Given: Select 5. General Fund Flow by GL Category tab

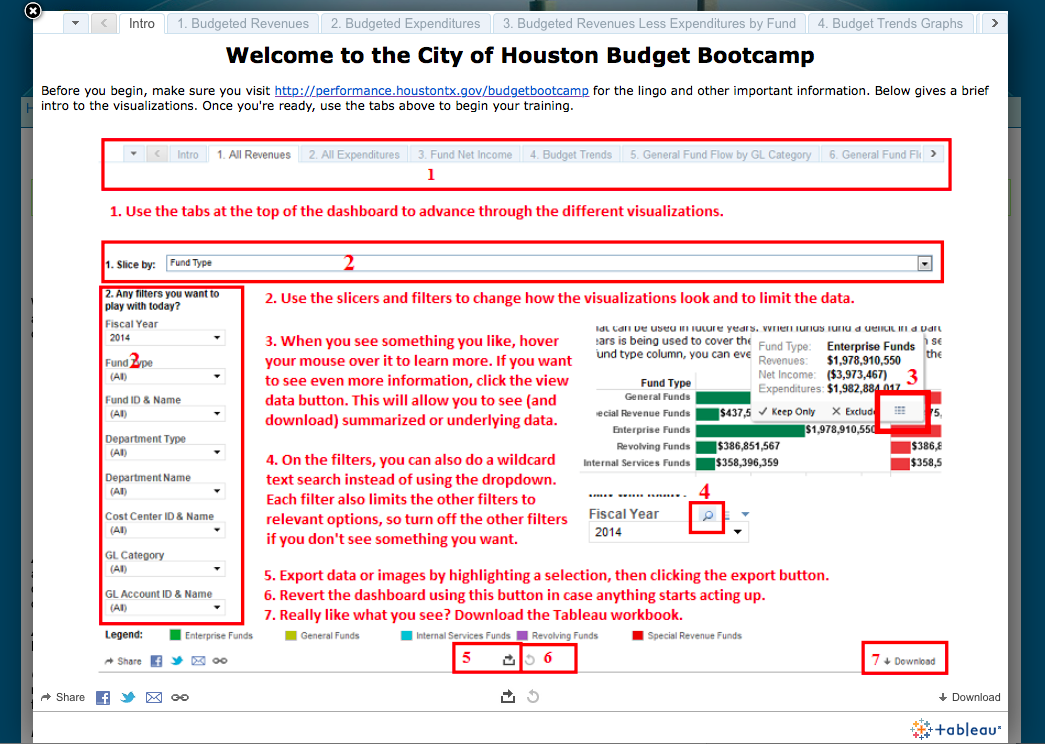Looking at the screenshot, I should tap(720, 155).
